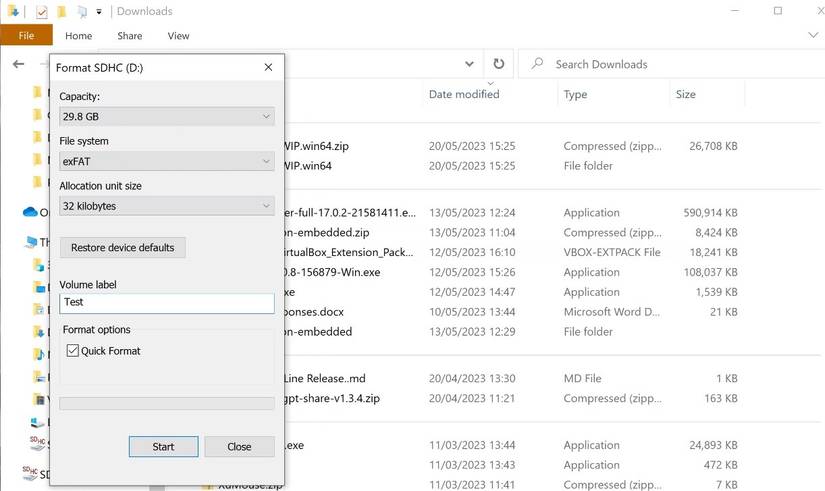Click the Volume label field containing Test
This screenshot has width=825, height=491.
[x=167, y=303]
